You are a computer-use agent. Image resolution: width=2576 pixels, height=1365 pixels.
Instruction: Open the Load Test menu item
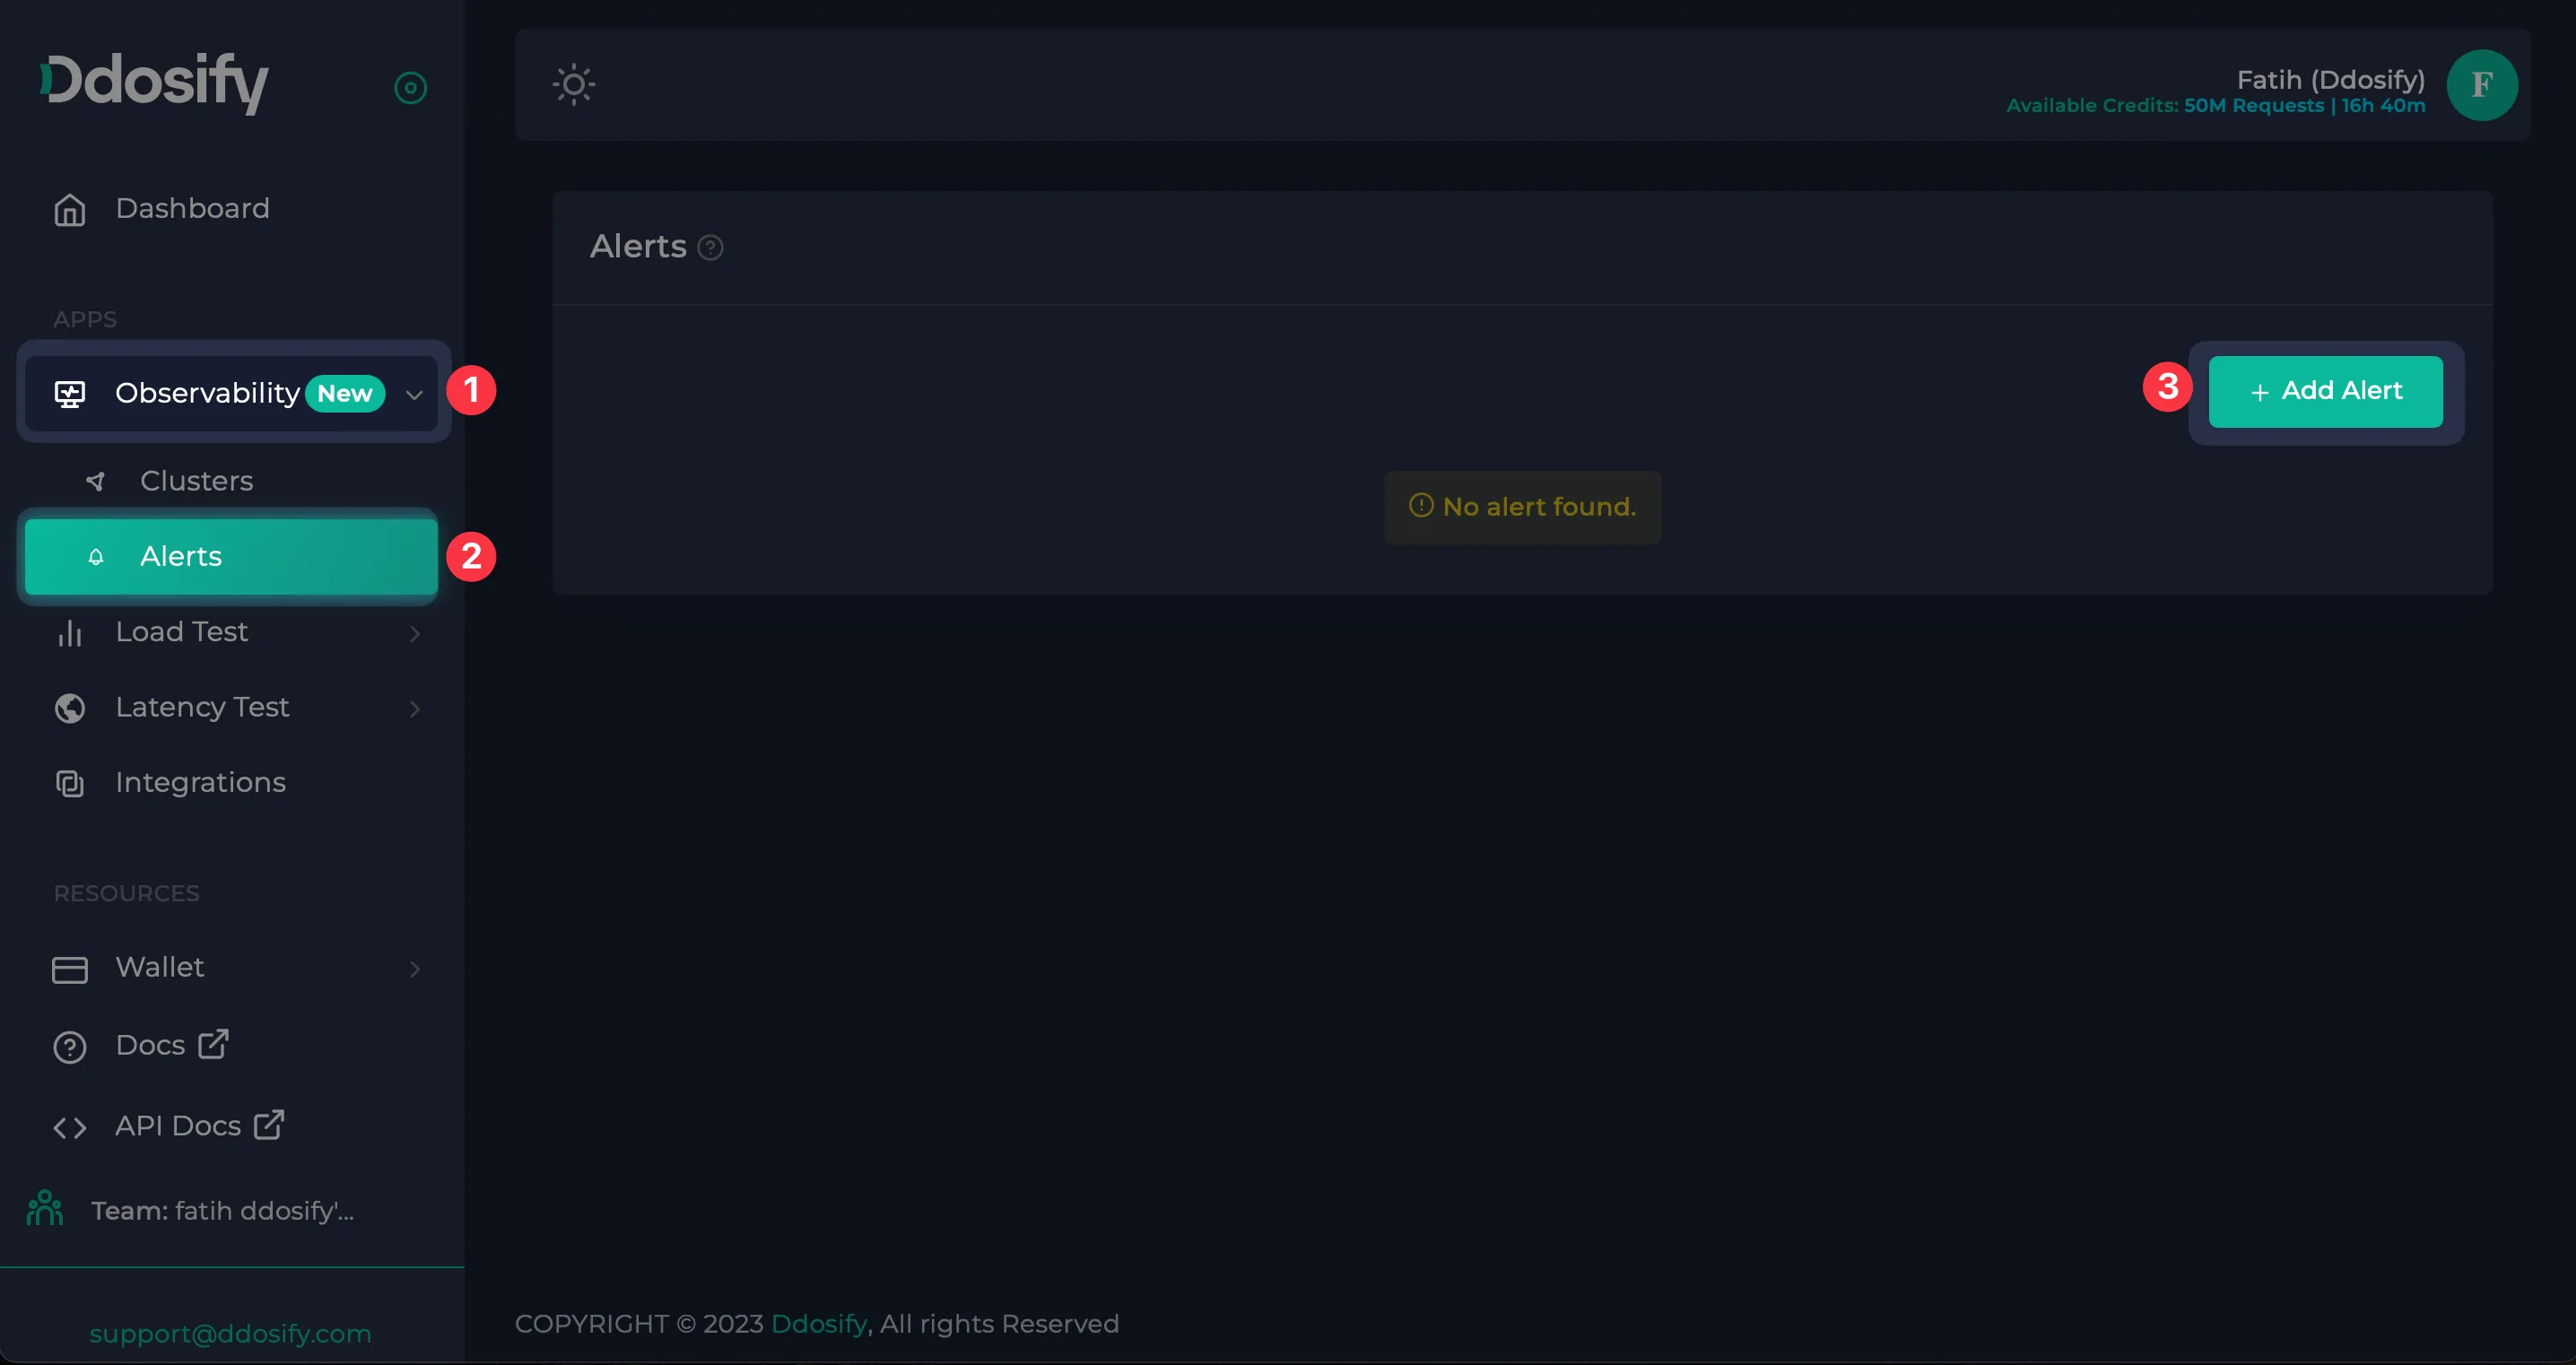click(181, 632)
